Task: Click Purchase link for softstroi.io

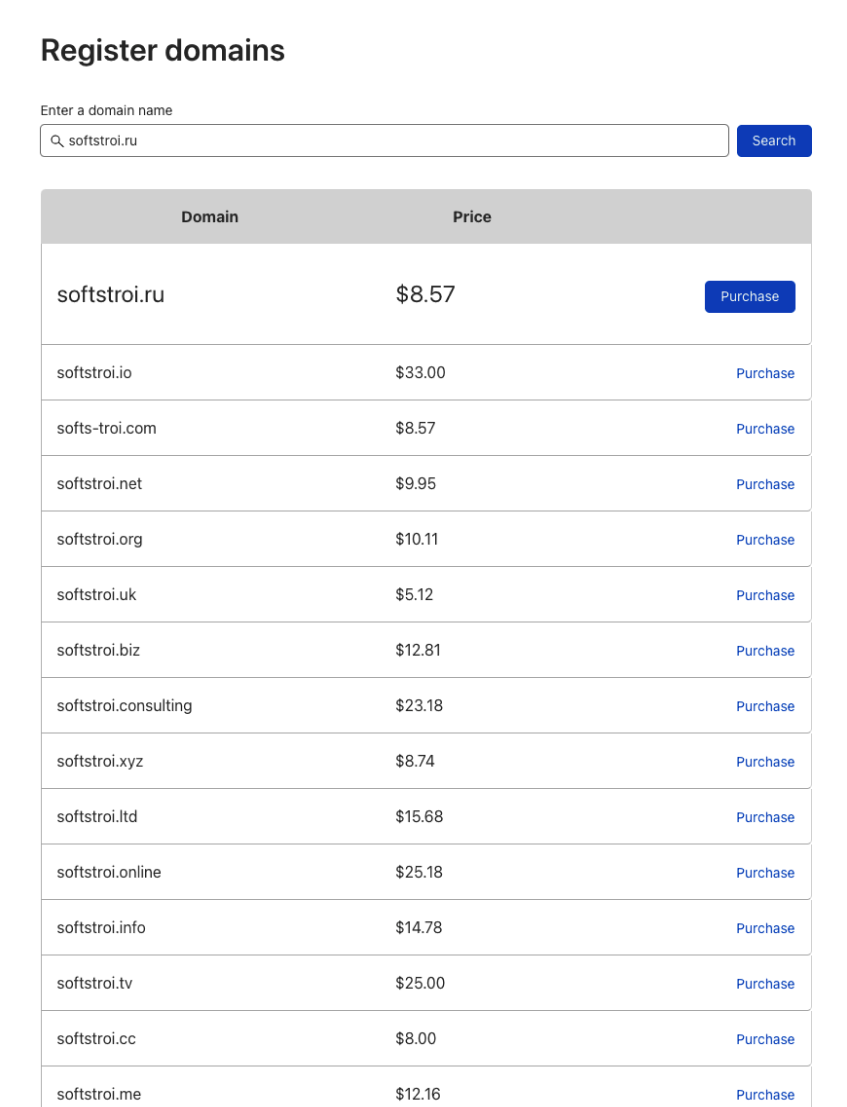Action: point(765,374)
